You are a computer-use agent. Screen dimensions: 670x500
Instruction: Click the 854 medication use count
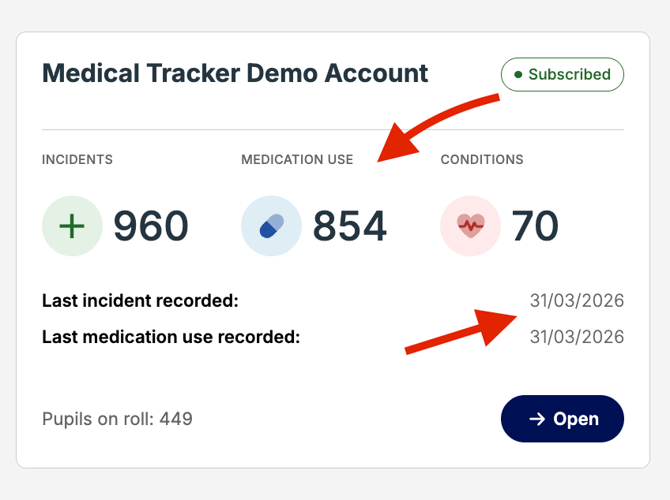pyautogui.click(x=350, y=227)
